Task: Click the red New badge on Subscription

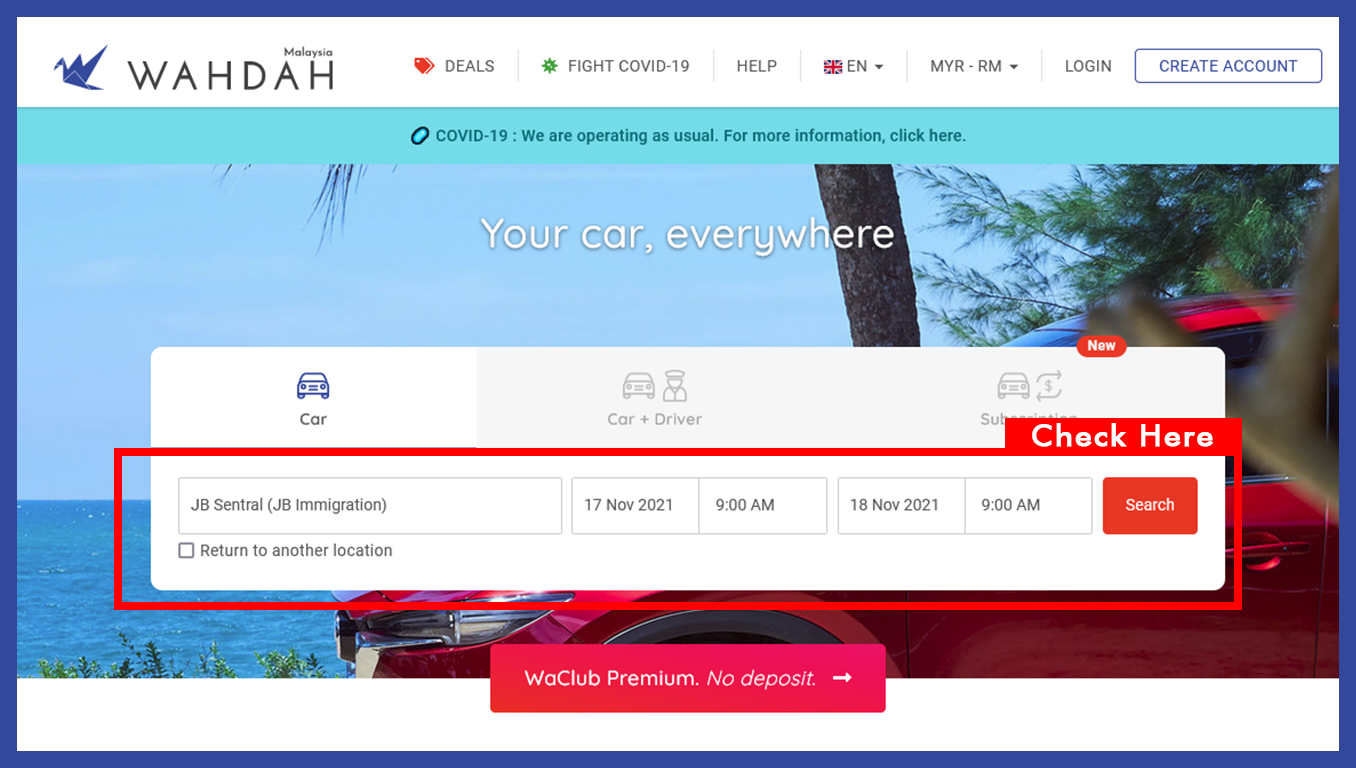Action: coord(1101,346)
